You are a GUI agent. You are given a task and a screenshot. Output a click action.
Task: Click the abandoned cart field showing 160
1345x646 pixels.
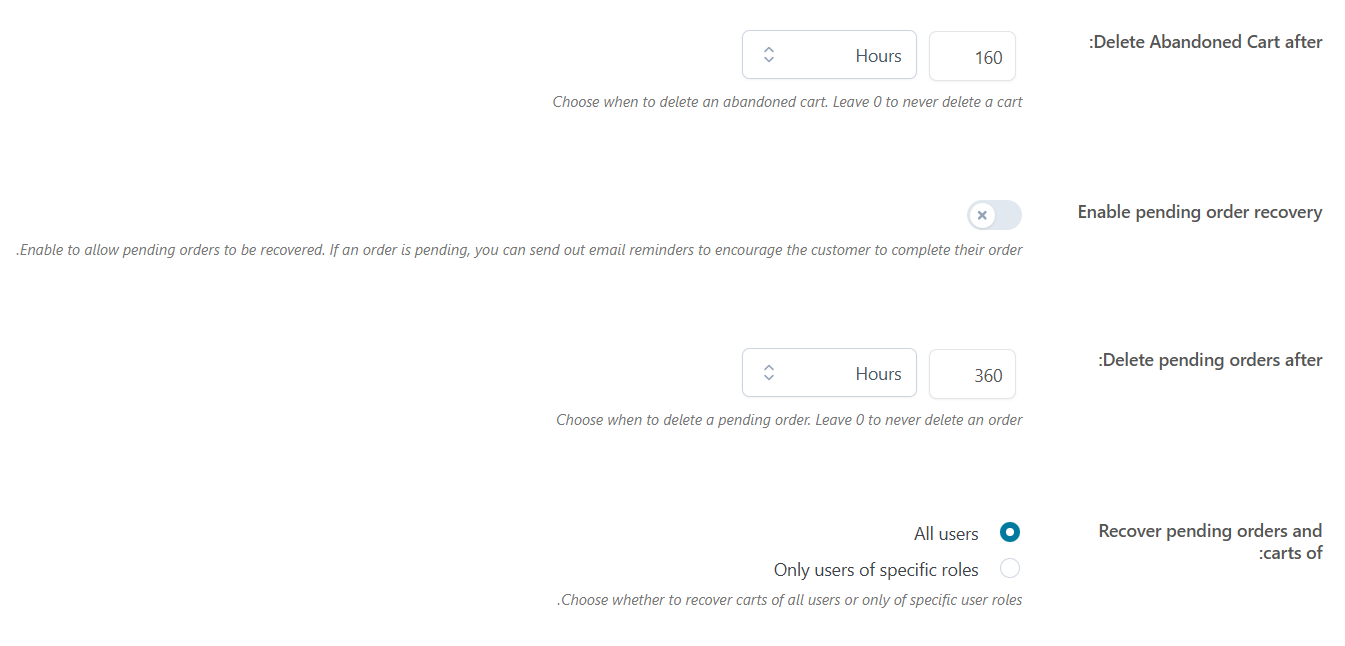click(x=972, y=56)
